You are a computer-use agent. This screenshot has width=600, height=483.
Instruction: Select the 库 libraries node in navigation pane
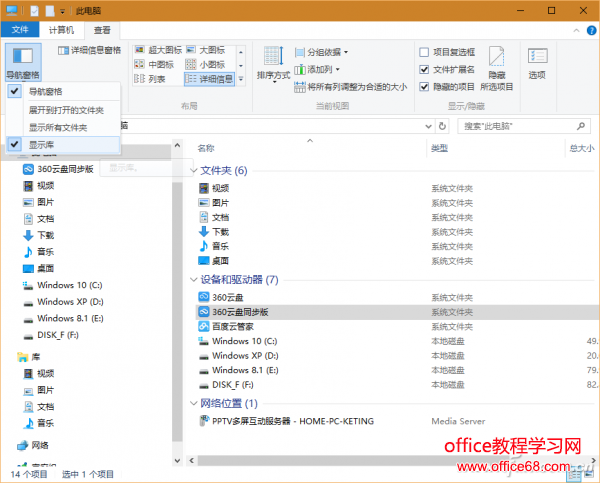click(29, 357)
